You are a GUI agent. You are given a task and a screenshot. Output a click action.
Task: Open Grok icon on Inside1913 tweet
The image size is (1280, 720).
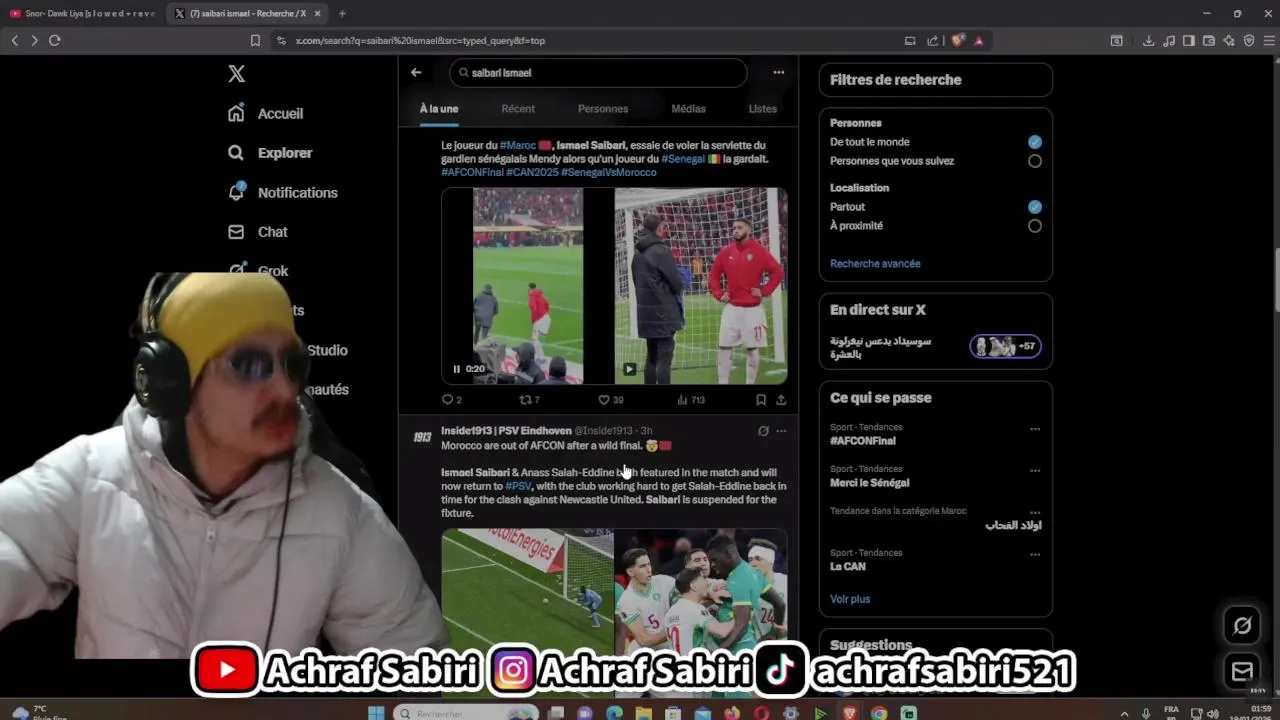tap(763, 431)
